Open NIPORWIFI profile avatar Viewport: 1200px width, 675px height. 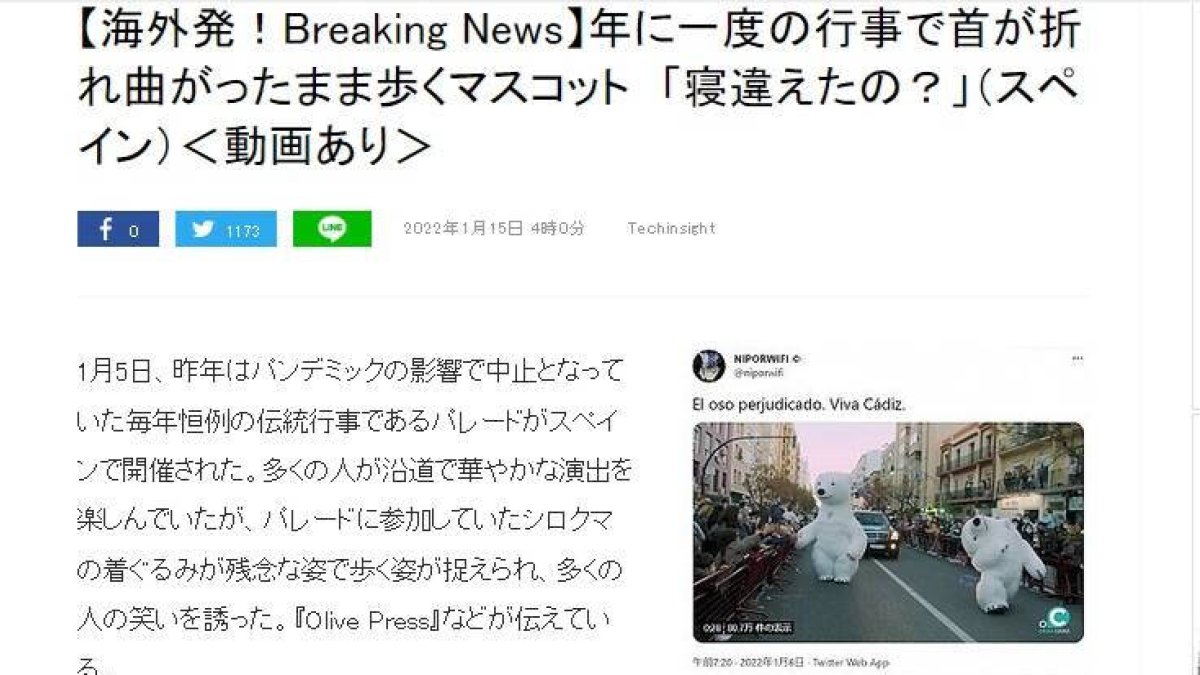click(708, 365)
